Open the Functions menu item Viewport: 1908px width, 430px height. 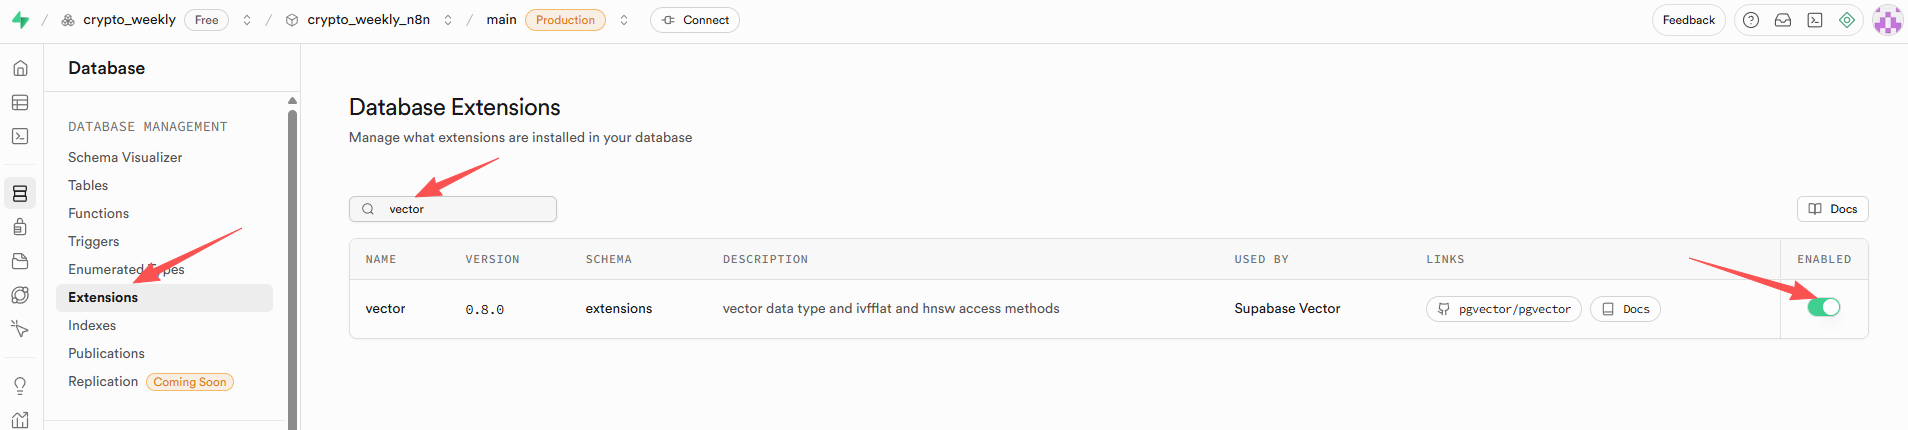(x=98, y=213)
